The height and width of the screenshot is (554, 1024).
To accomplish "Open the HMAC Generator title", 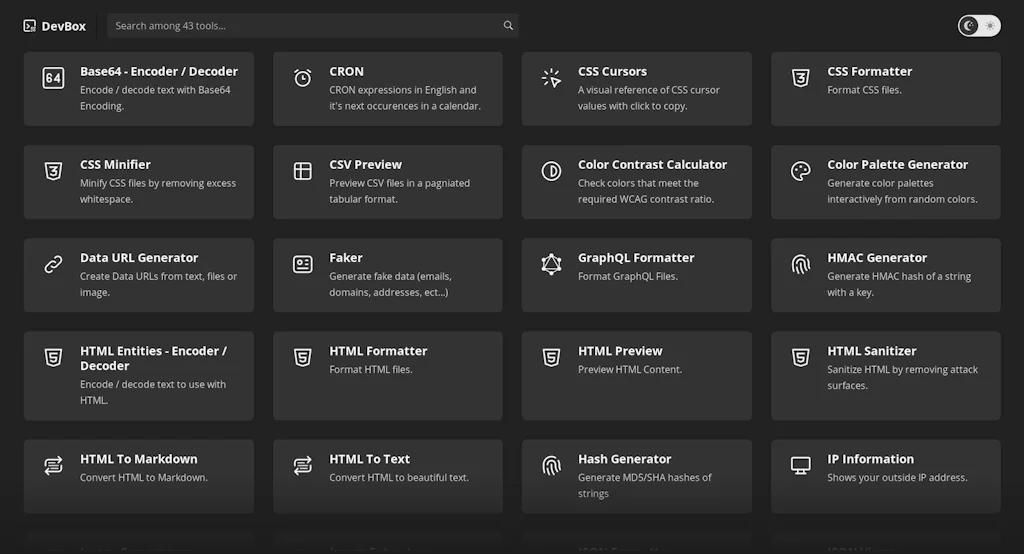I will tap(877, 257).
